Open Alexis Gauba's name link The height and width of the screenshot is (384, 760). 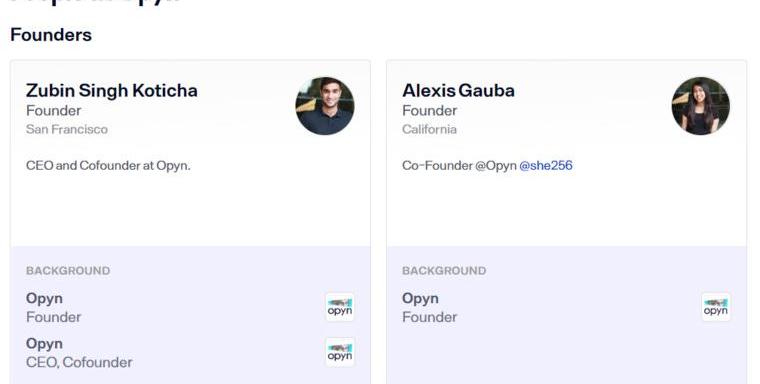458,91
